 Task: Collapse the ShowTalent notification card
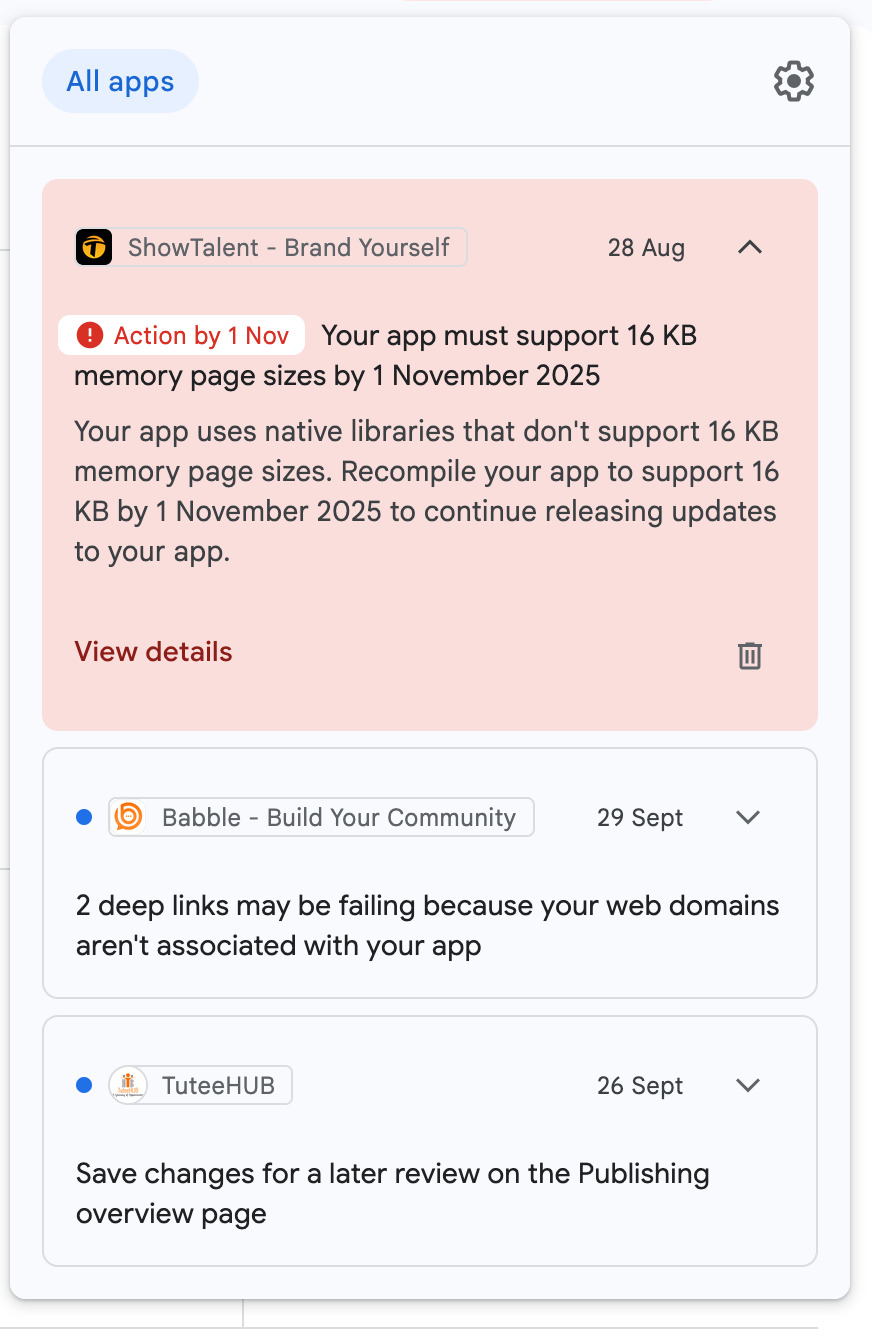(750, 247)
